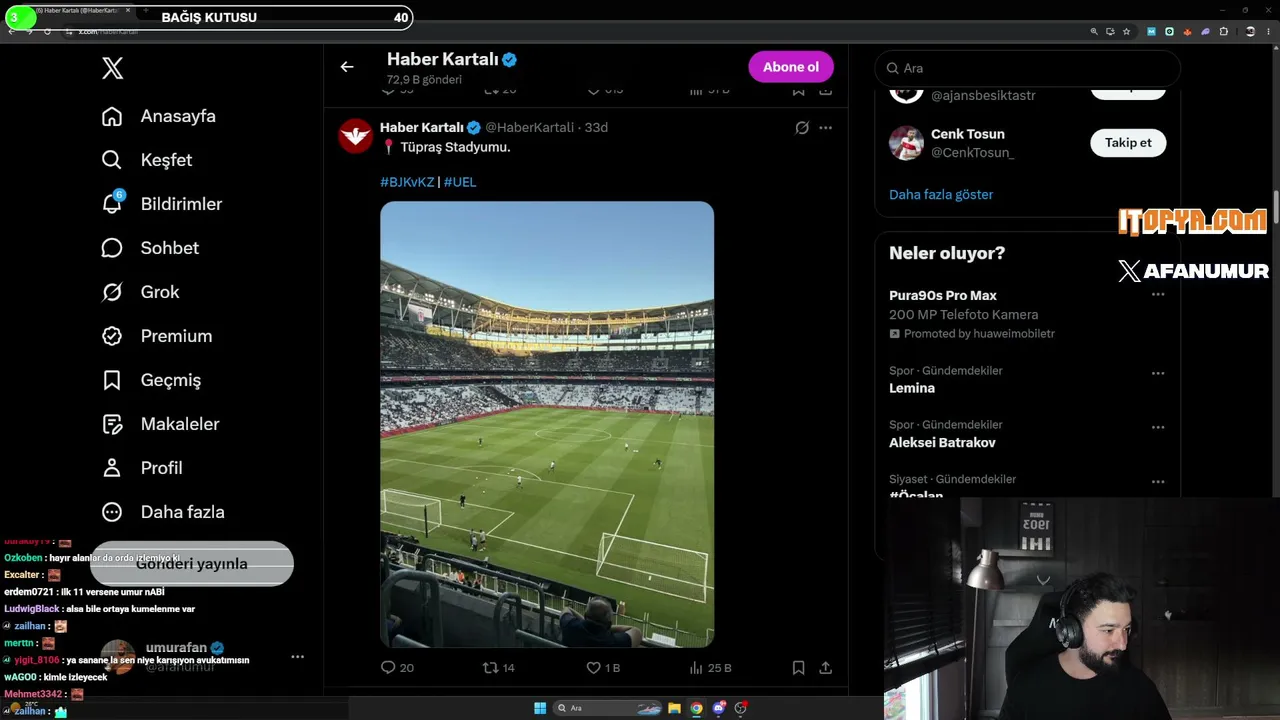Click the Chrome taskbar icon
The width and height of the screenshot is (1280, 720).
click(697, 708)
